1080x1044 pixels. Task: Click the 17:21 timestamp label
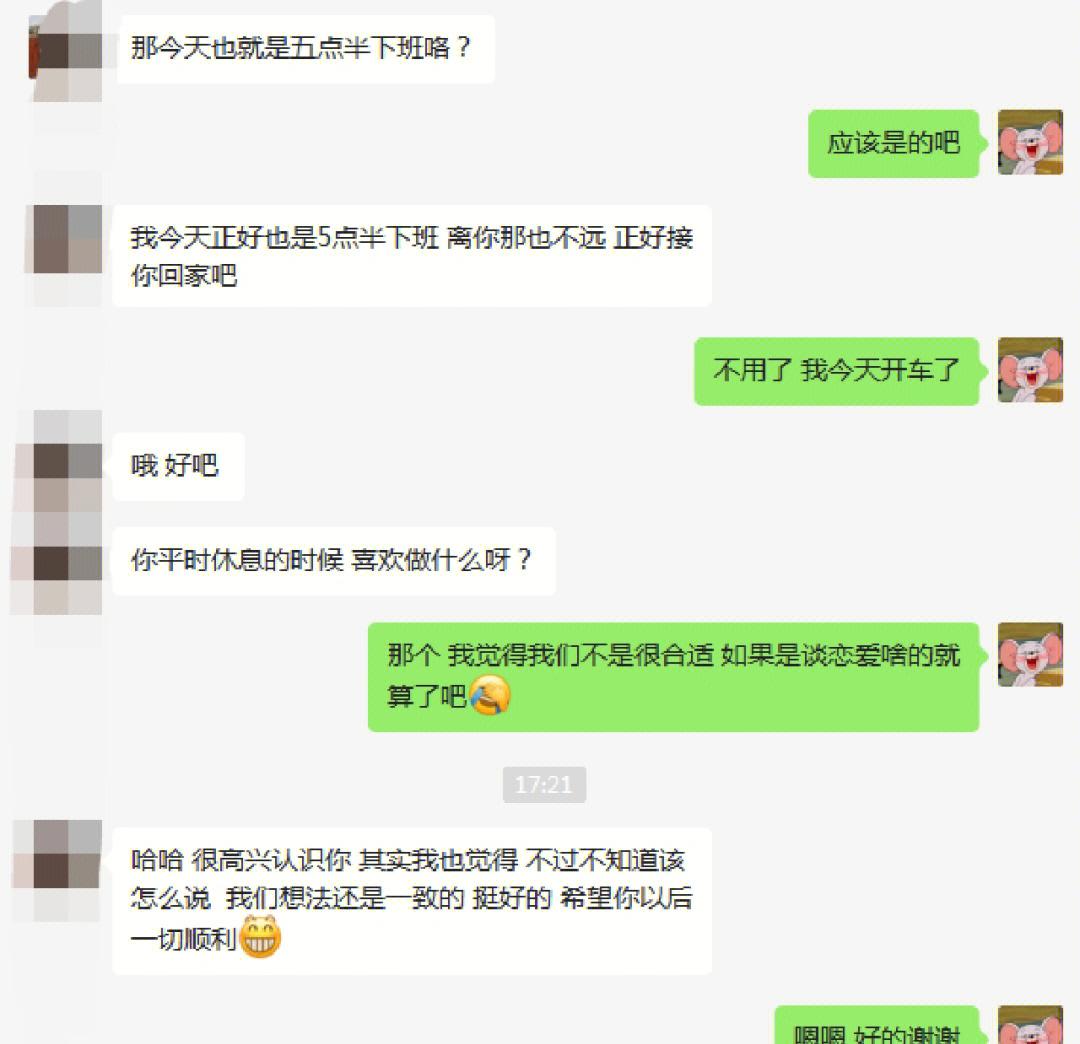544,784
